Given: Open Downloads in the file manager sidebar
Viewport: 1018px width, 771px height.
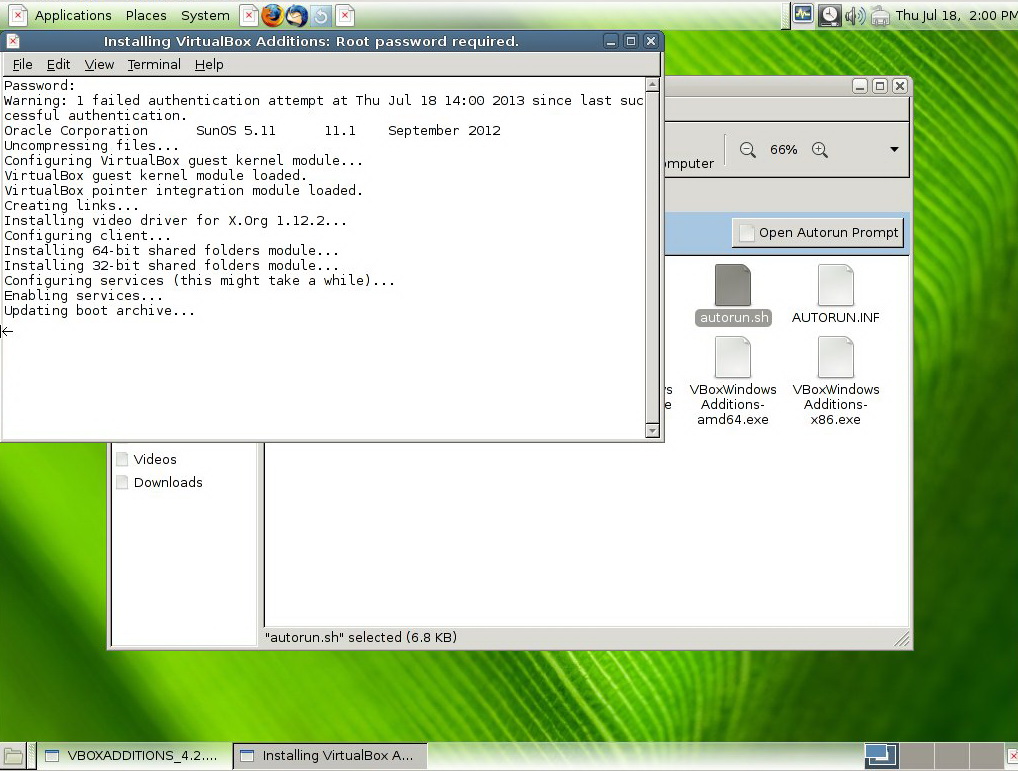Looking at the screenshot, I should point(168,482).
